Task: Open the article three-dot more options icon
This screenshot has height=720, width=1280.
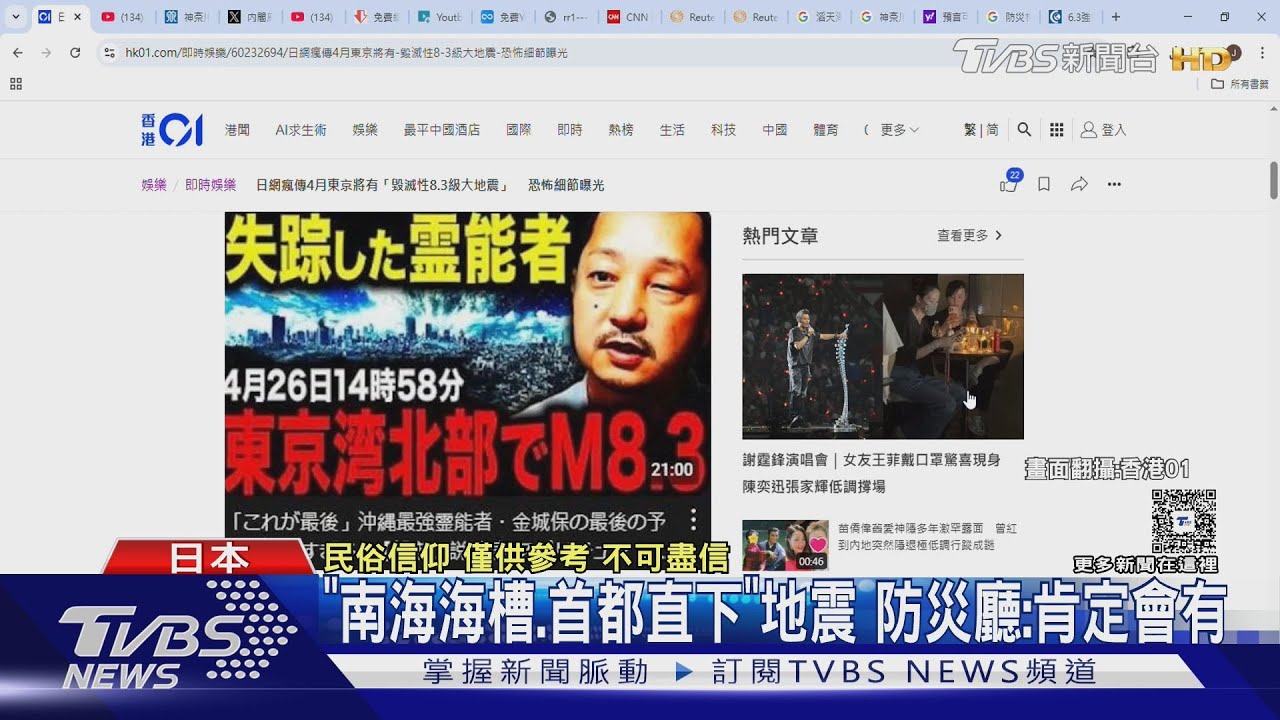Action: 1114,184
